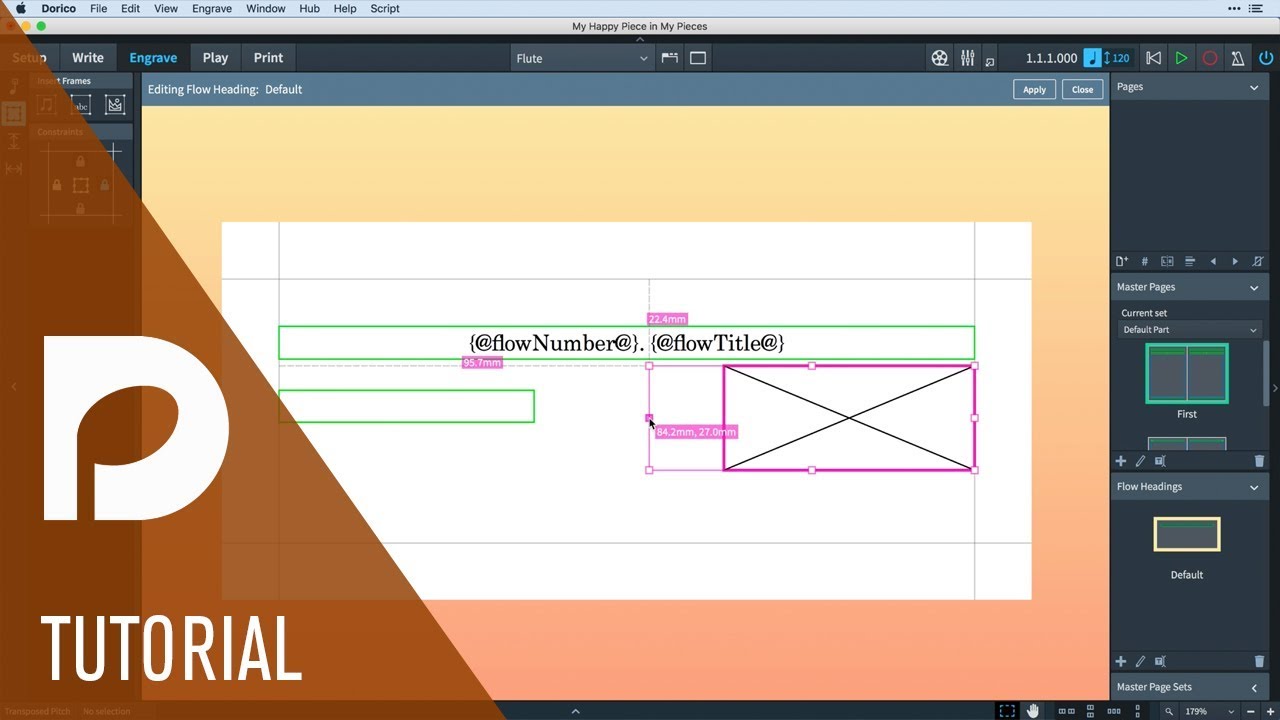Viewport: 1280px width, 720px height.
Task: Rewind playhead to beginning of flow
Action: point(1153,58)
